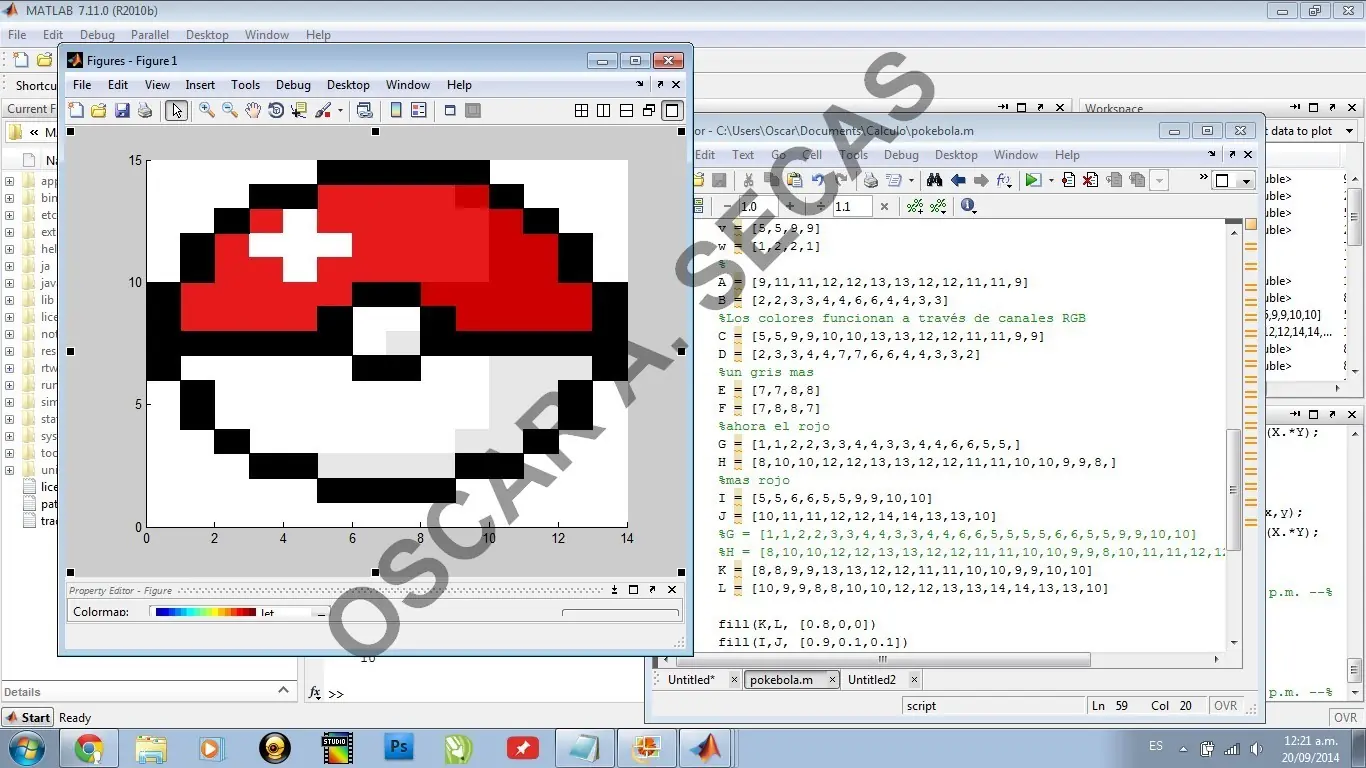Viewport: 1366px width, 768px height.
Task: Open Photoshop from the taskbar
Action: click(399, 748)
